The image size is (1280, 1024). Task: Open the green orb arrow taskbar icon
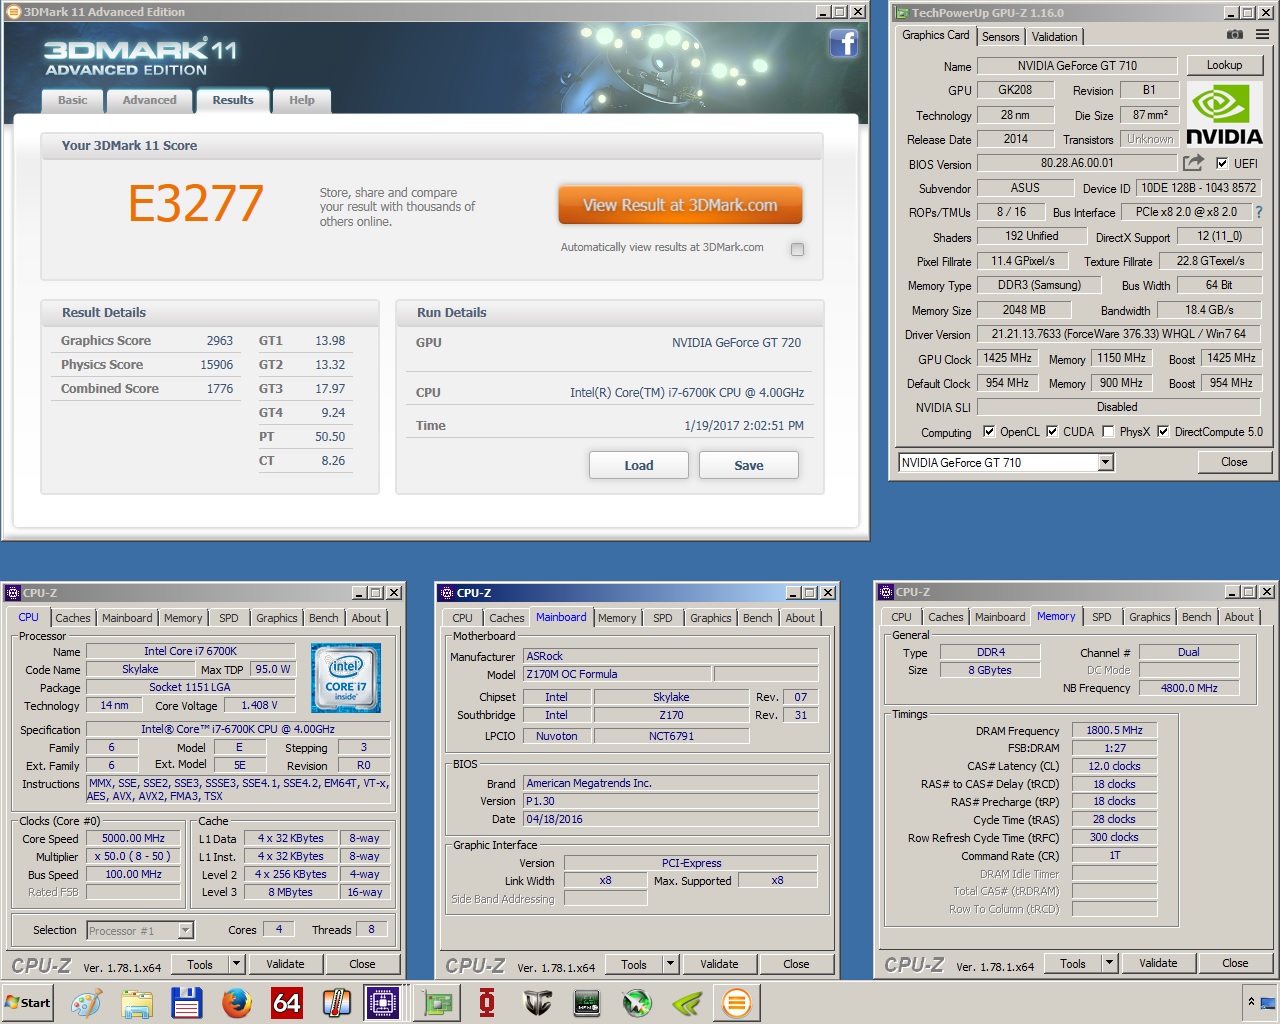(x=637, y=1002)
